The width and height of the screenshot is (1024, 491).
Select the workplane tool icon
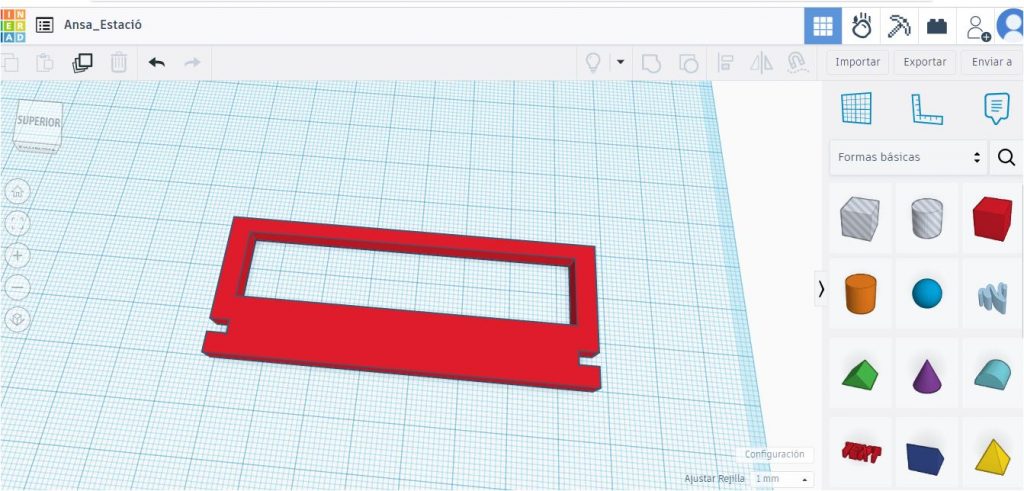coord(856,108)
